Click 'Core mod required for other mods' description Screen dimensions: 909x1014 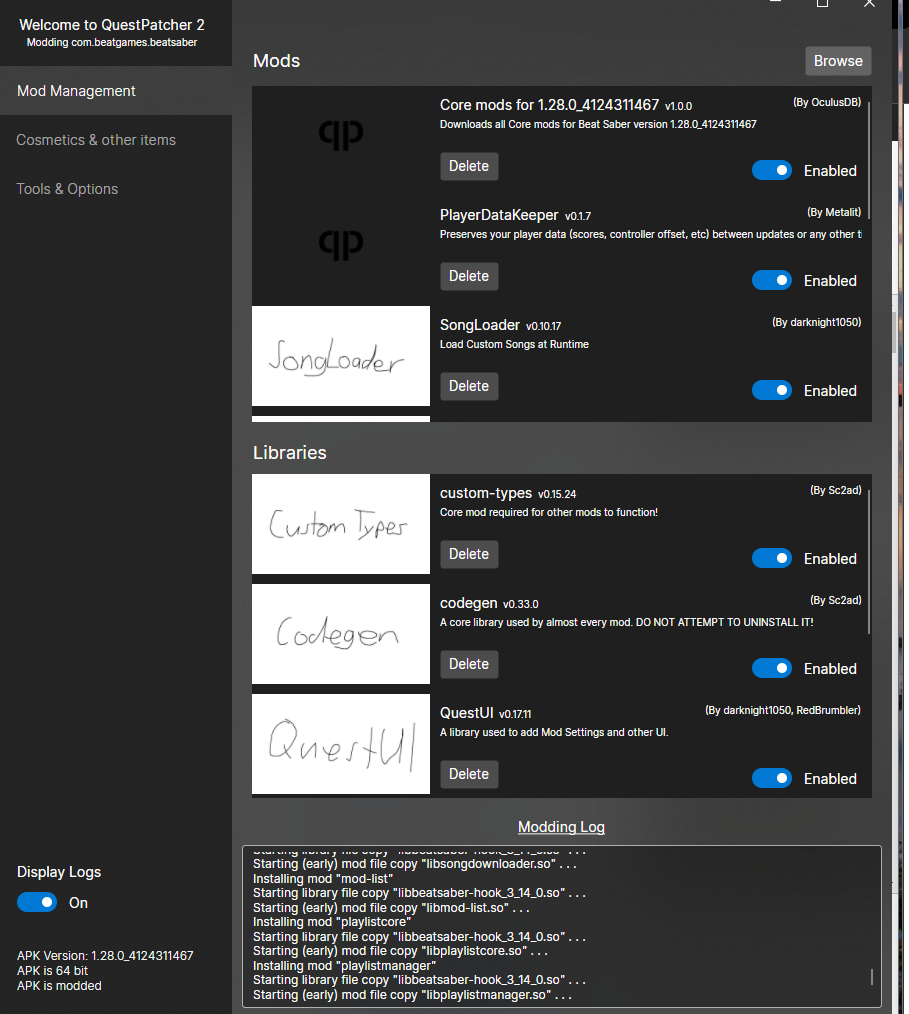point(549,512)
